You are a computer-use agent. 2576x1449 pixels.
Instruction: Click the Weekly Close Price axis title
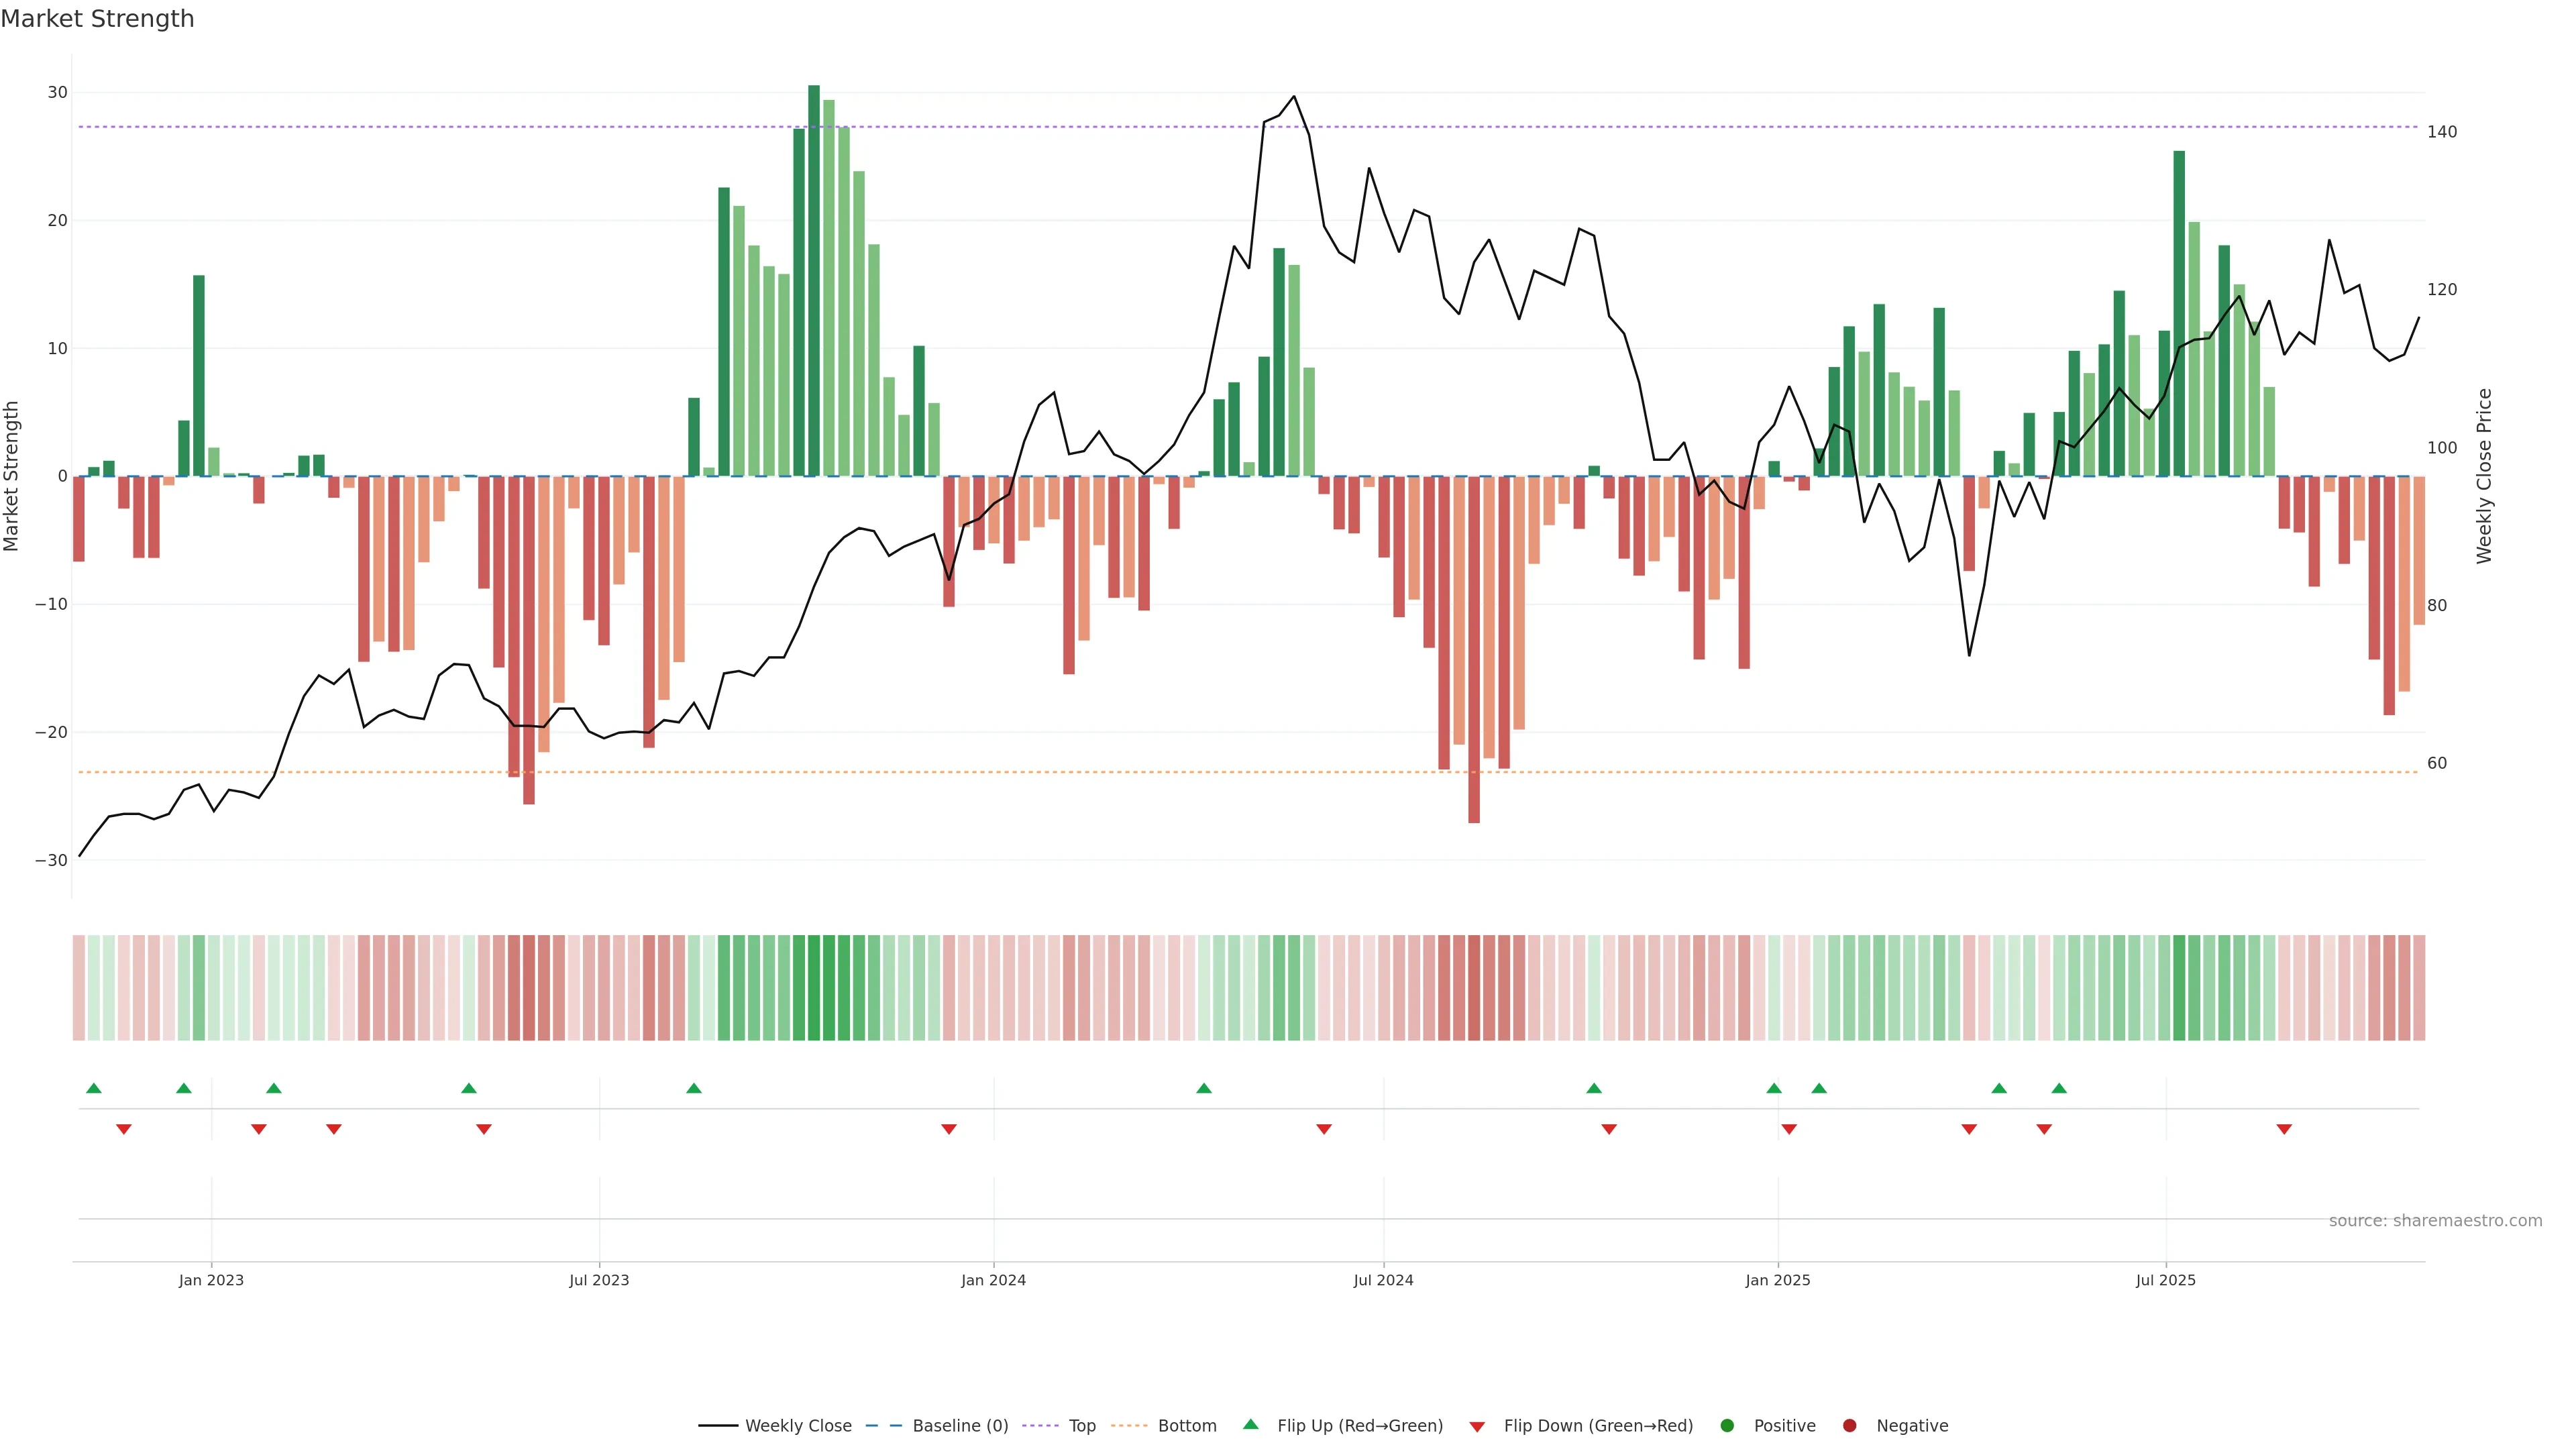(x=2484, y=476)
